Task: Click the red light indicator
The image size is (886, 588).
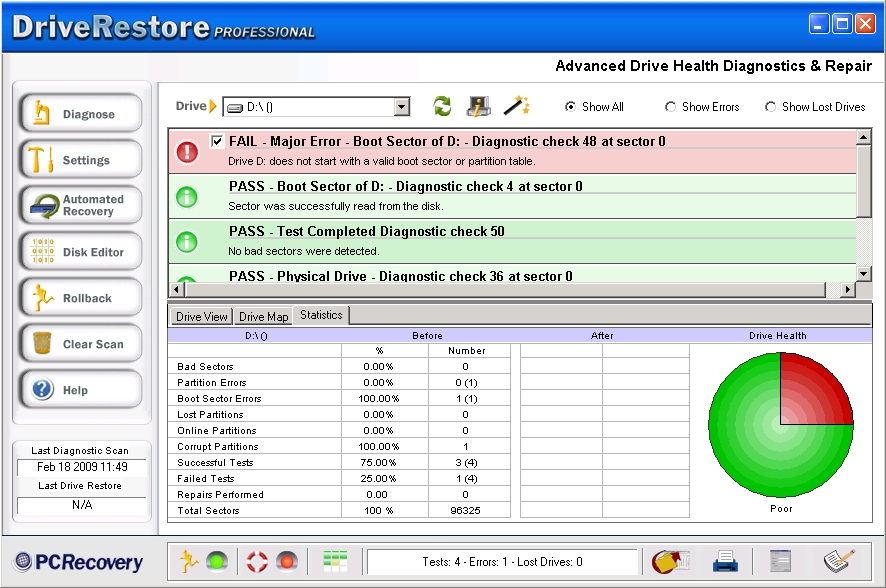Action: 287,561
